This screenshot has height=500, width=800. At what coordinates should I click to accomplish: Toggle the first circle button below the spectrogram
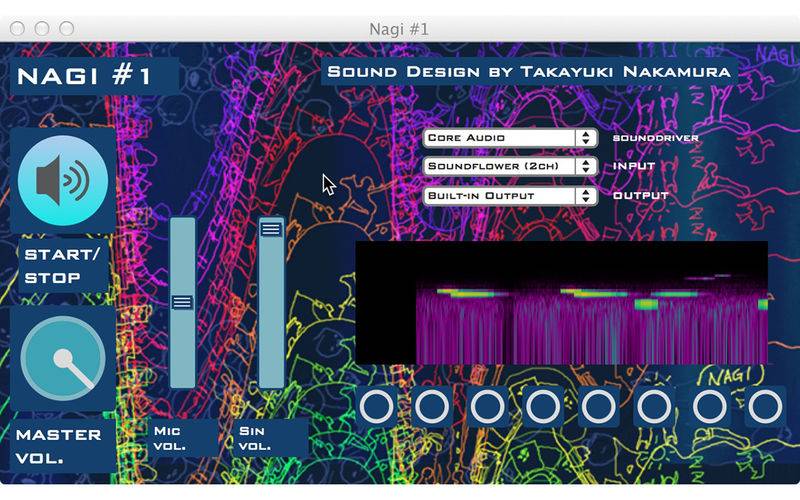[377, 407]
